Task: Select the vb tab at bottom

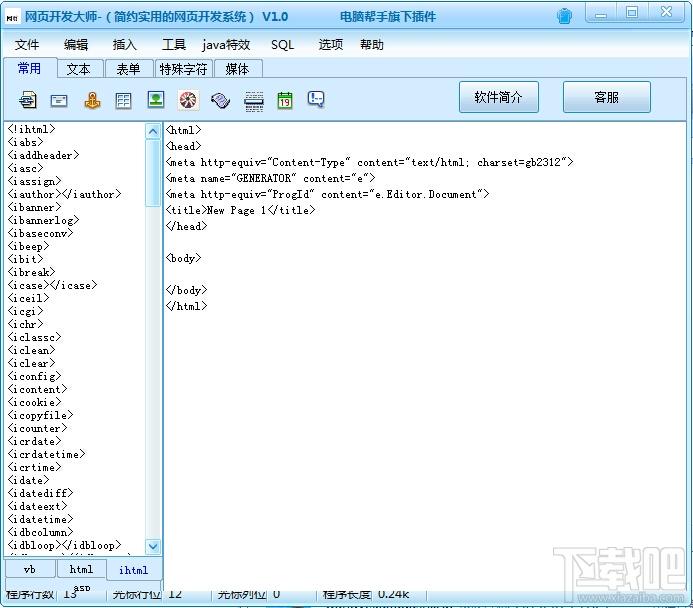Action: [x=30, y=569]
